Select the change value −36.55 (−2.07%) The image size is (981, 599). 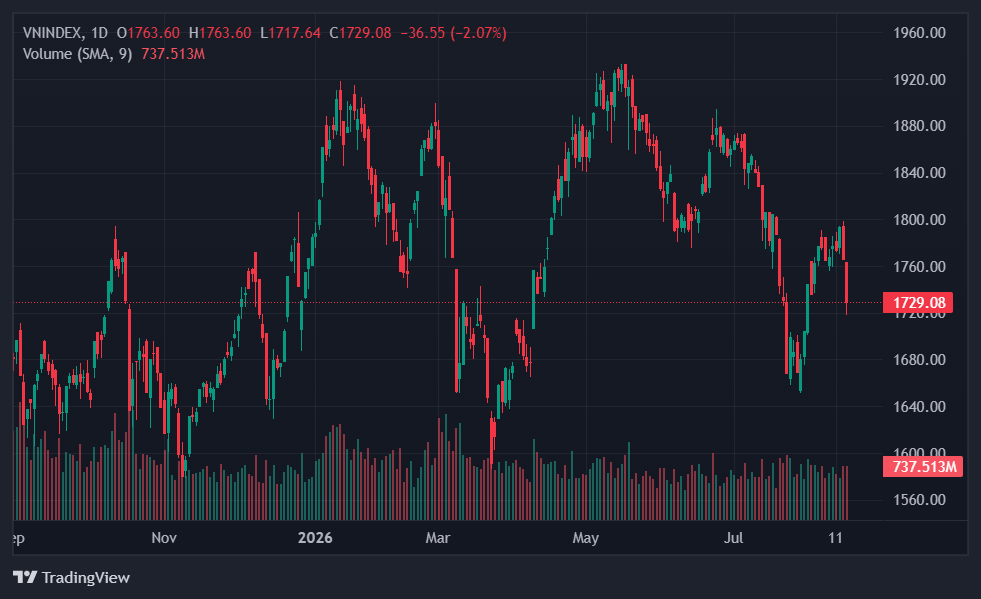[454, 33]
